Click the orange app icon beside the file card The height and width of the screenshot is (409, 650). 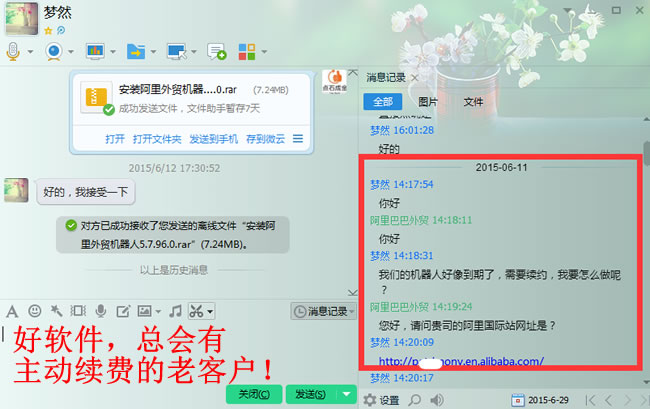(x=335, y=81)
